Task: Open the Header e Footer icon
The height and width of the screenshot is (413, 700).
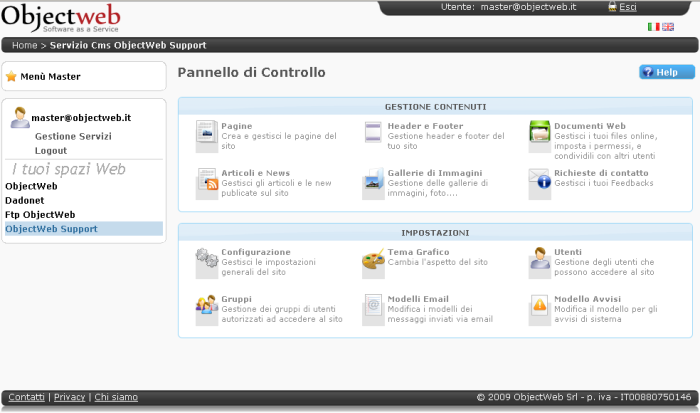Action: 373,131
